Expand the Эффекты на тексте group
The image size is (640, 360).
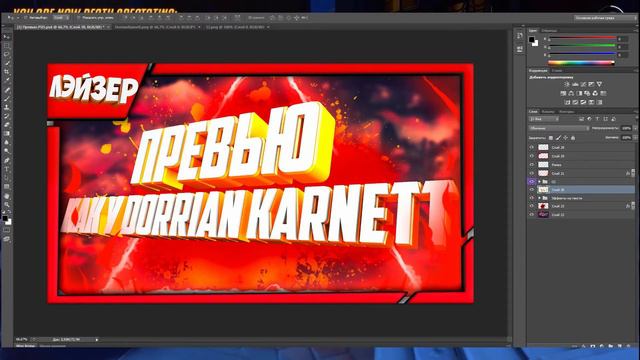[x=539, y=198]
